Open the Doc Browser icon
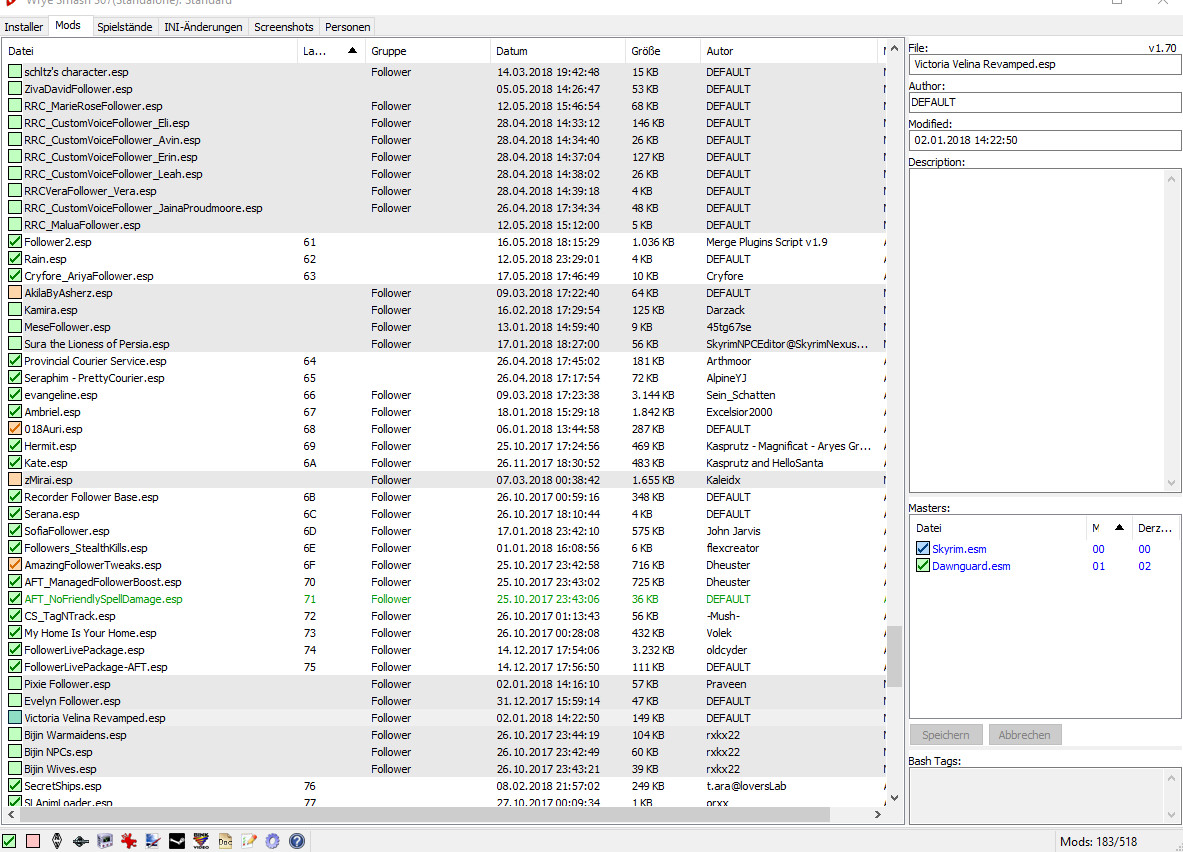 pos(226,841)
